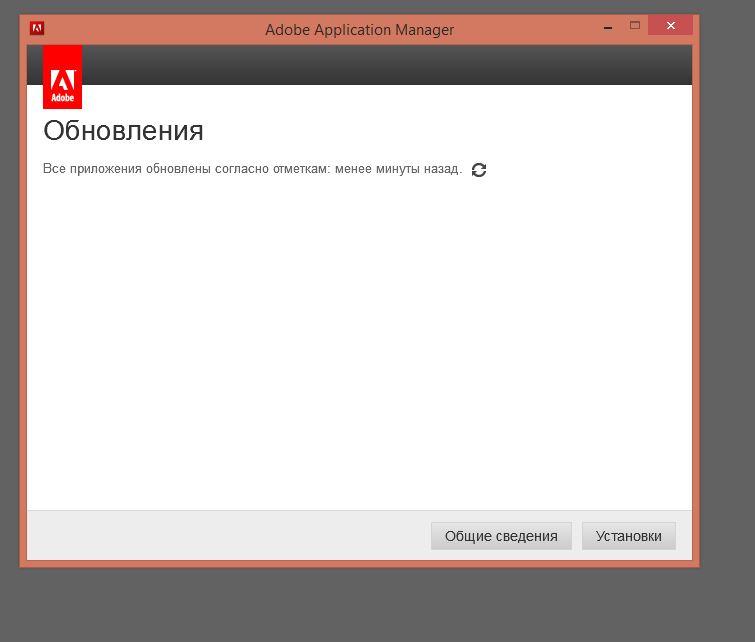Click the 'Все приложения обновлены' status text
Image resolution: width=755 pixels, height=642 pixels.
pyautogui.click(x=252, y=169)
